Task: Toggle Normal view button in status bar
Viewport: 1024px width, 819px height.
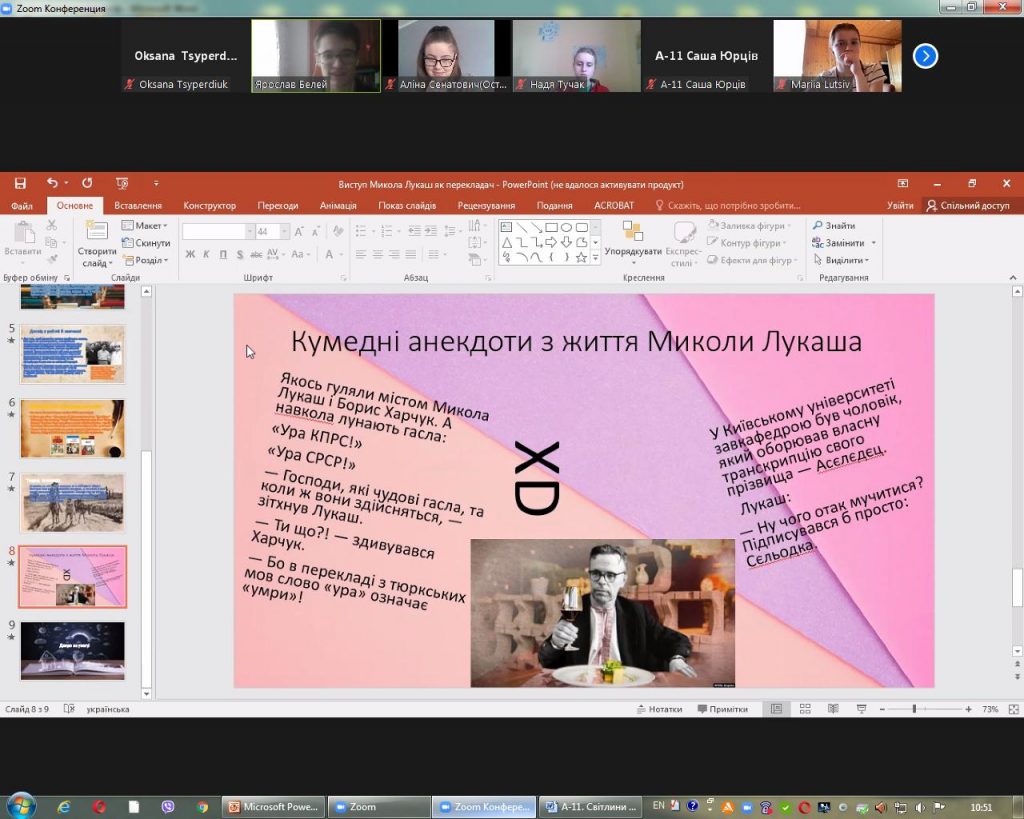Action: coord(776,709)
